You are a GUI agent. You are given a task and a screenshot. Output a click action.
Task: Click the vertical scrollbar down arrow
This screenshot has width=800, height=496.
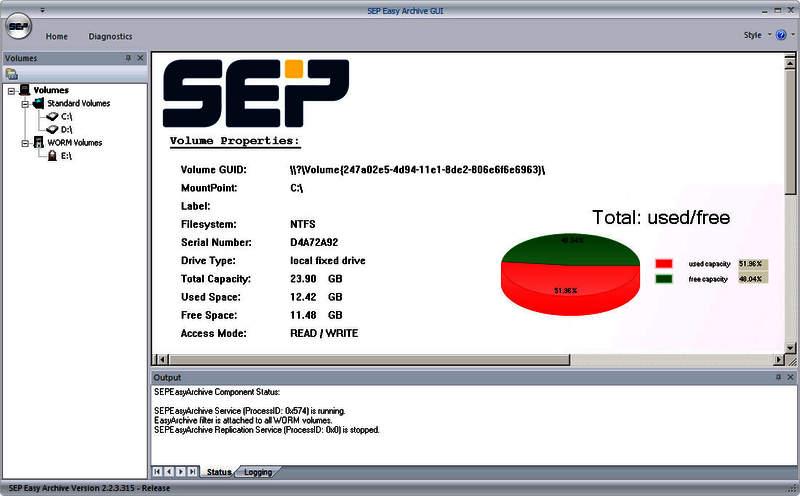tap(790, 348)
